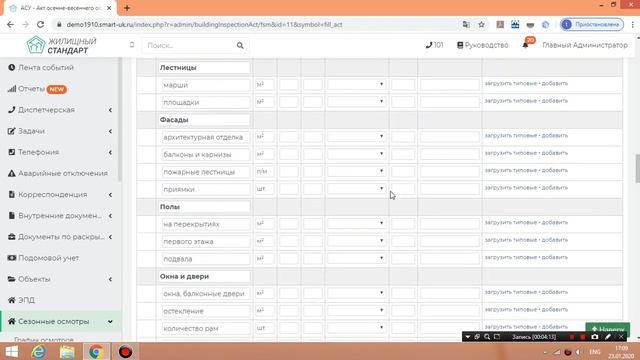The width and height of the screenshot is (640, 360).
Task: Open Руководство manual link
Action: [482, 45]
